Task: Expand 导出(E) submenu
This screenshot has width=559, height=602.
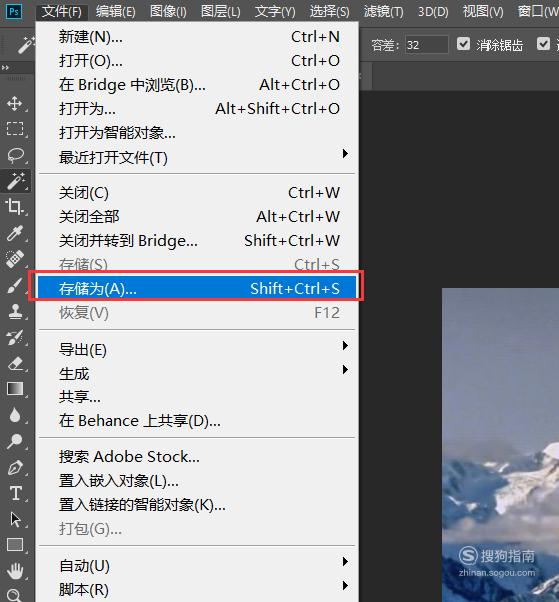Action: point(198,349)
